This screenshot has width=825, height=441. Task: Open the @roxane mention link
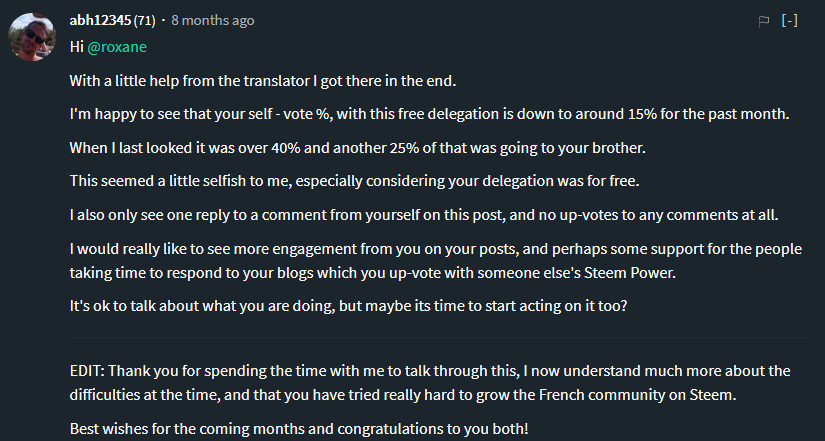click(x=117, y=47)
